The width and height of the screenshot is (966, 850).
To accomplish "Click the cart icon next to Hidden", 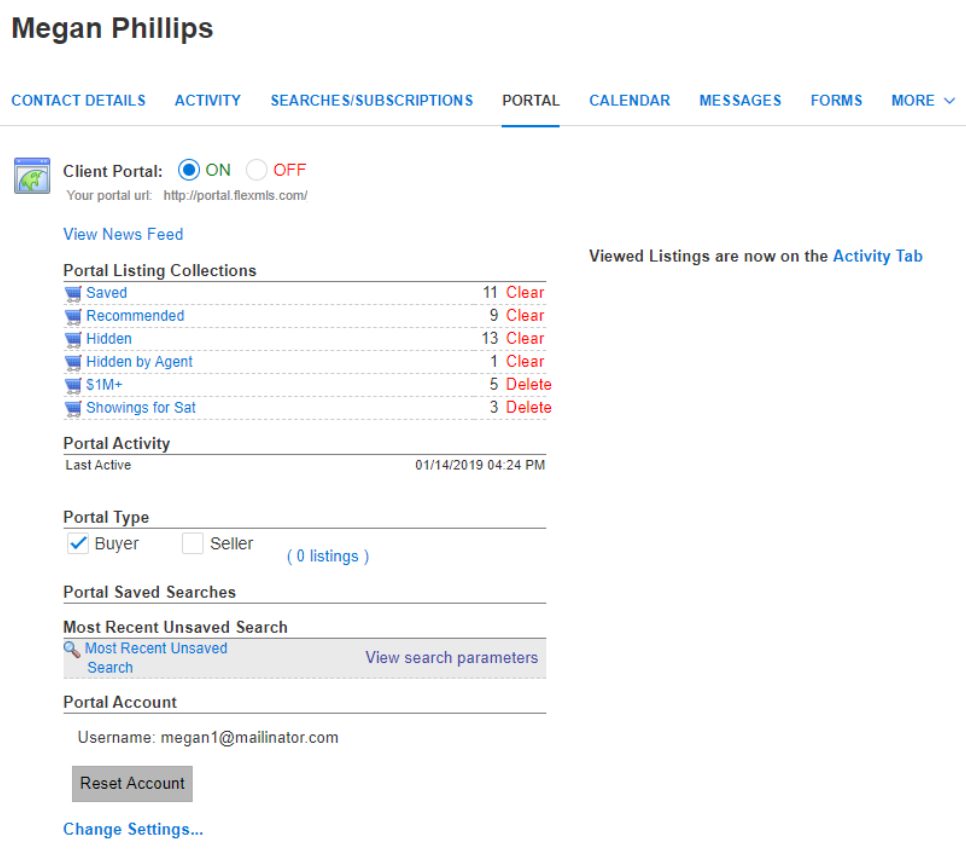I will 74,338.
